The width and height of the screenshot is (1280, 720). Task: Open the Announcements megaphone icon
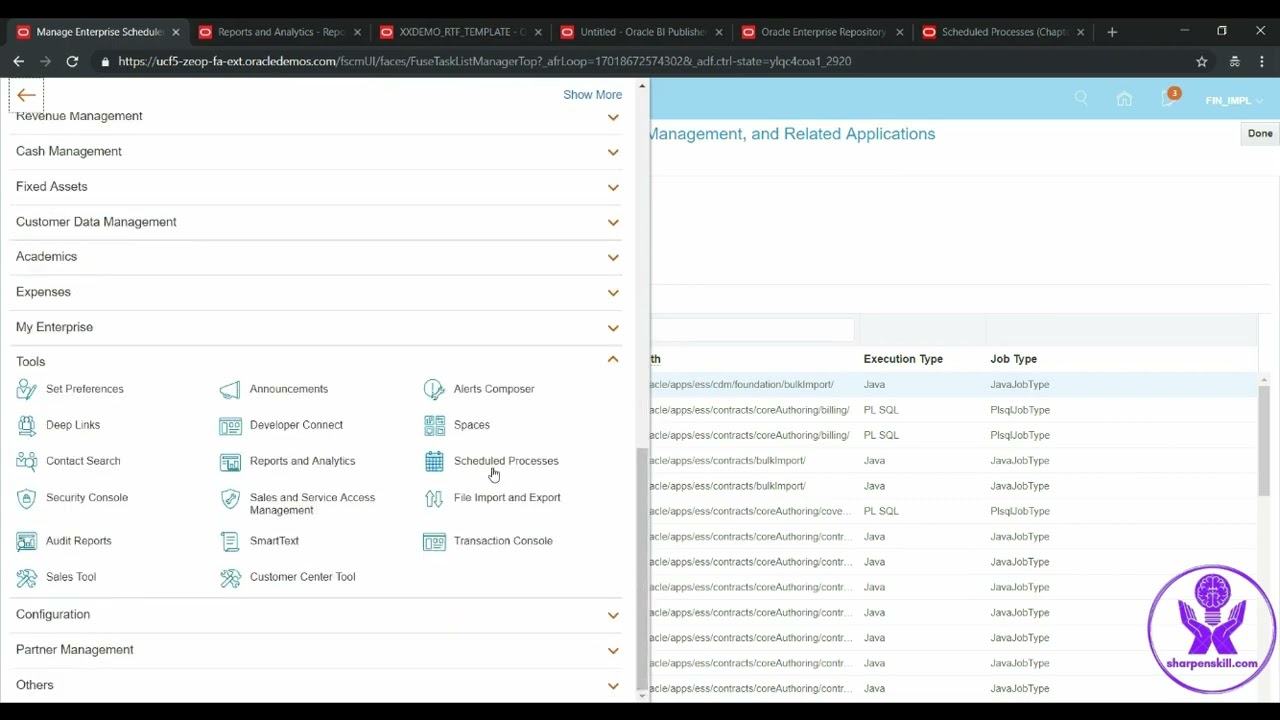230,389
